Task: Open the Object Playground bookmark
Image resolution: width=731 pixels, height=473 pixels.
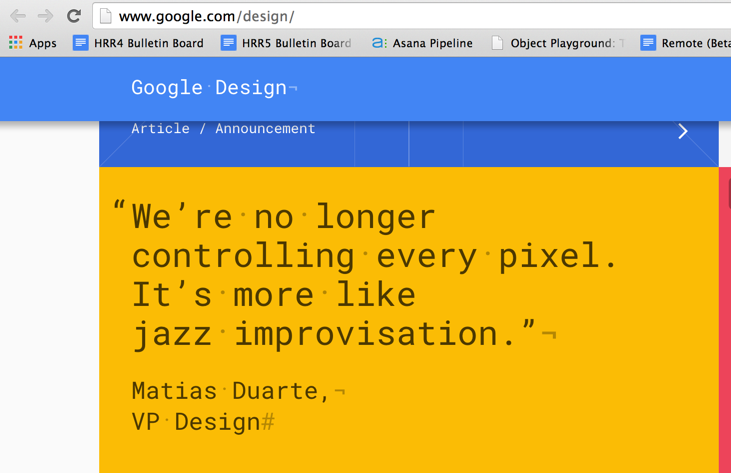Action: 558,43
